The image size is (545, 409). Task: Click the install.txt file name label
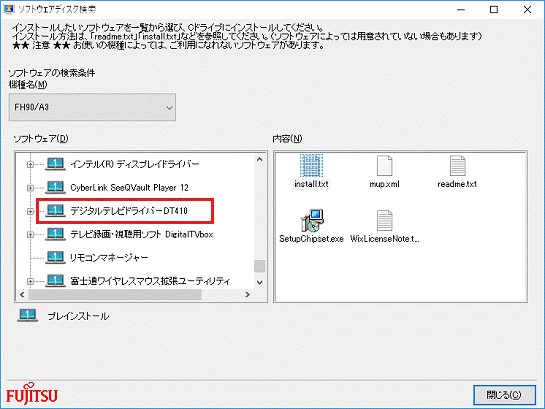pyautogui.click(x=311, y=184)
